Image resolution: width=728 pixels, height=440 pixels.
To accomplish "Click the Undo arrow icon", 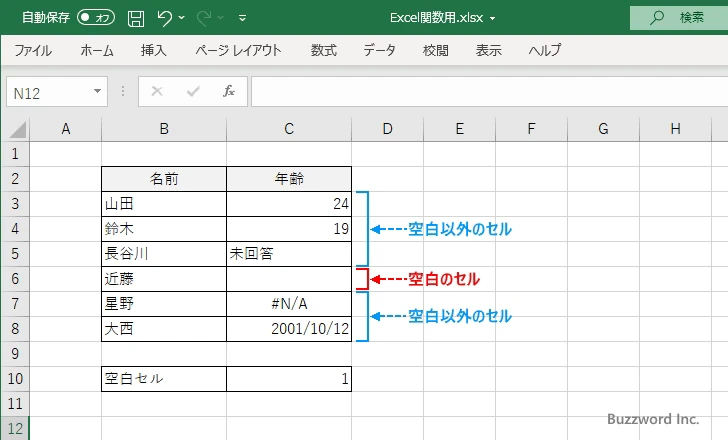I will 164,18.
